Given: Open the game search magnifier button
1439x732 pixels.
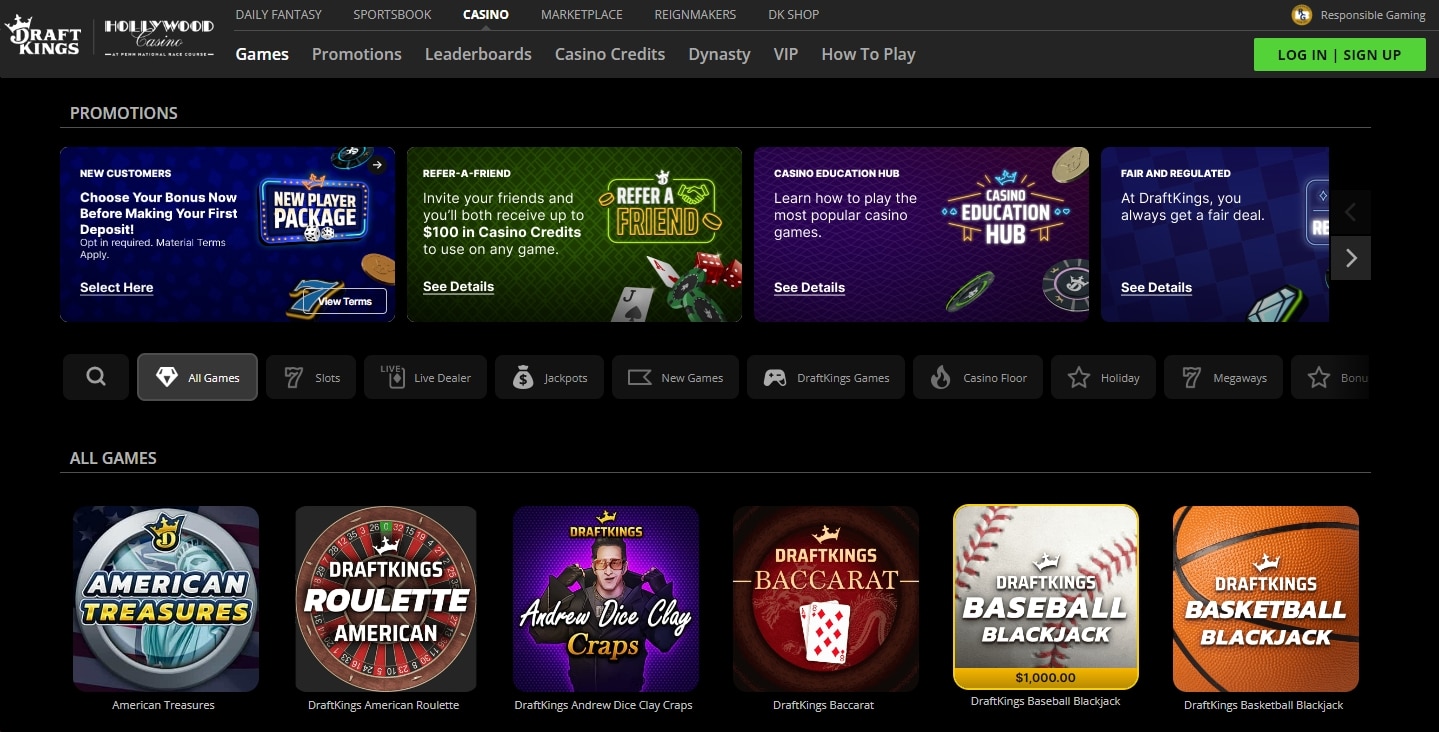Looking at the screenshot, I should tap(96, 377).
